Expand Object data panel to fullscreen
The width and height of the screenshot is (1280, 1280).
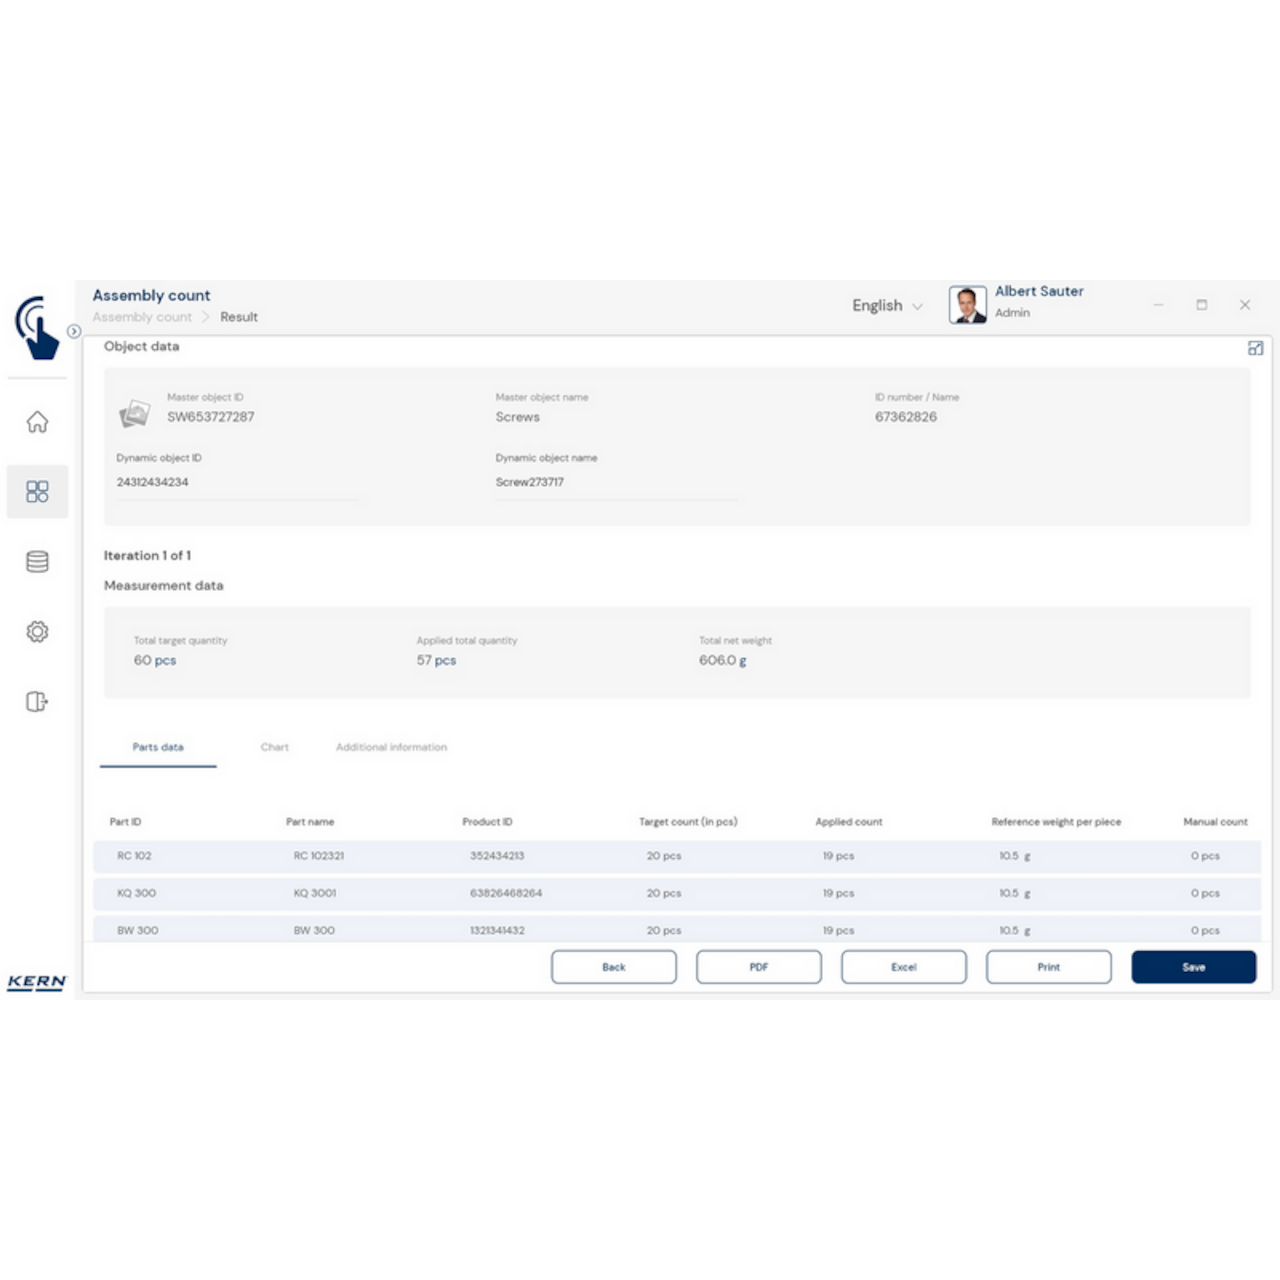pos(1257,347)
